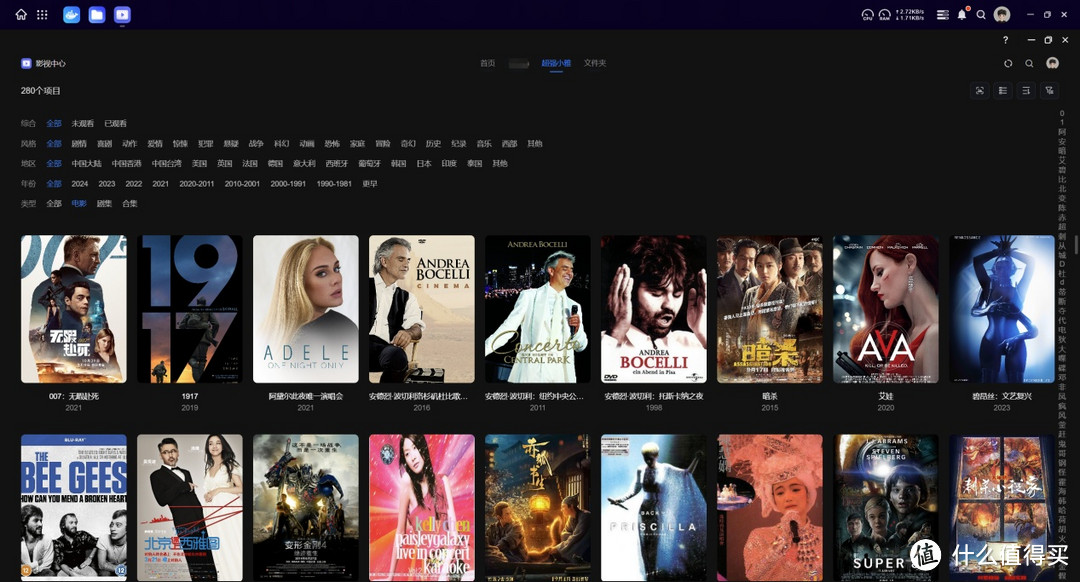Open the 1917 movie poster

pos(190,309)
